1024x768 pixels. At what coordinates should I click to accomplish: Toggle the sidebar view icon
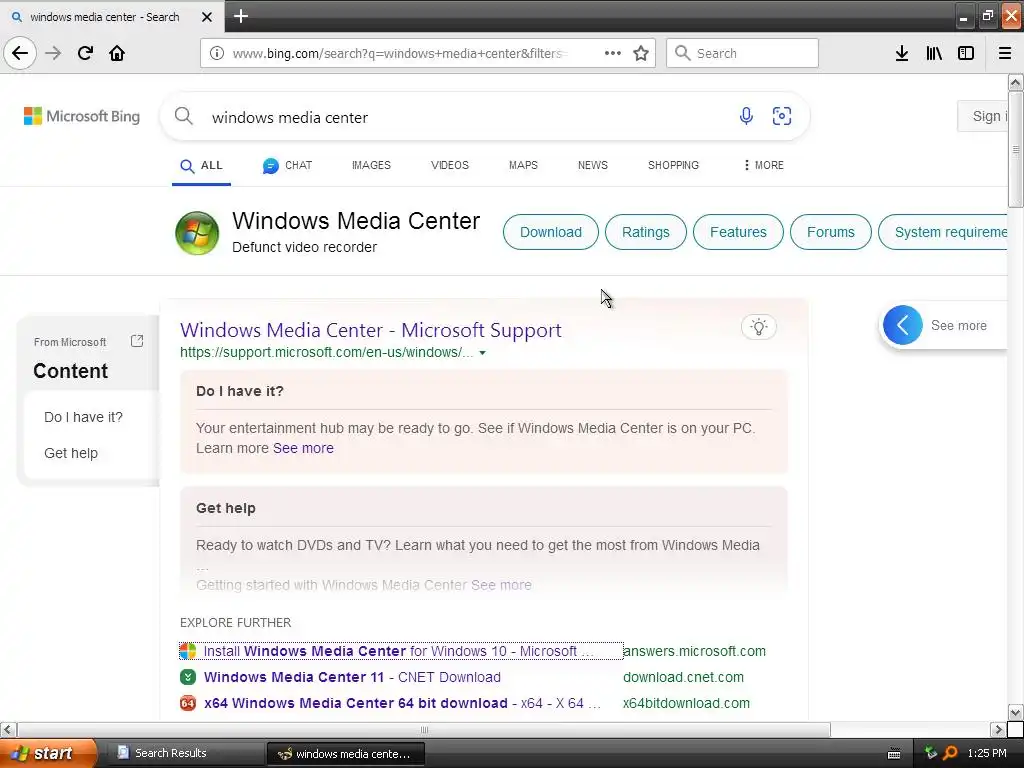click(x=966, y=53)
